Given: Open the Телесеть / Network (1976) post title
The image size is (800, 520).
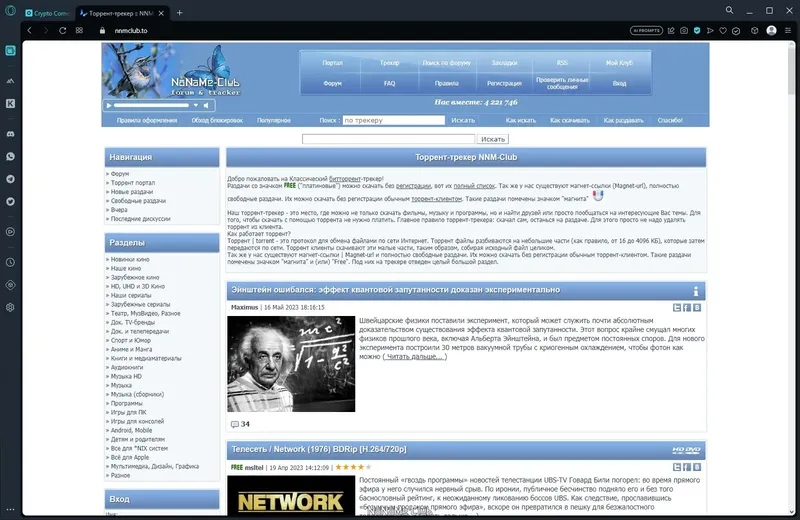Looking at the screenshot, I should (x=319, y=450).
